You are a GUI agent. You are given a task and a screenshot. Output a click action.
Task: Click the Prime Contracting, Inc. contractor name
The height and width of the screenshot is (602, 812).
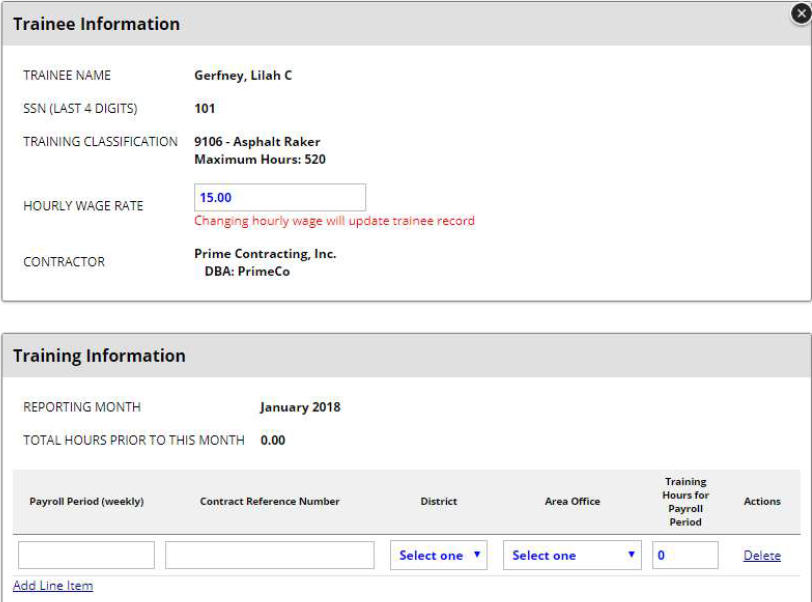[x=265, y=254]
